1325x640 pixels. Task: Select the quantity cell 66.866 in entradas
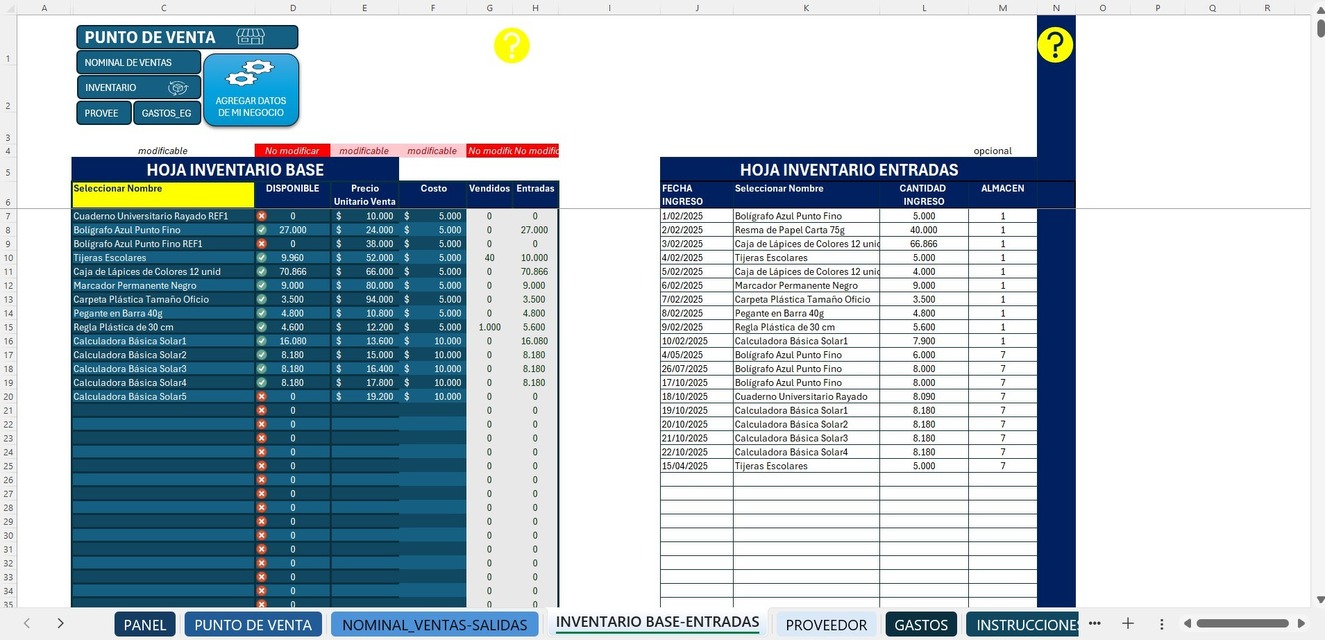(x=924, y=244)
